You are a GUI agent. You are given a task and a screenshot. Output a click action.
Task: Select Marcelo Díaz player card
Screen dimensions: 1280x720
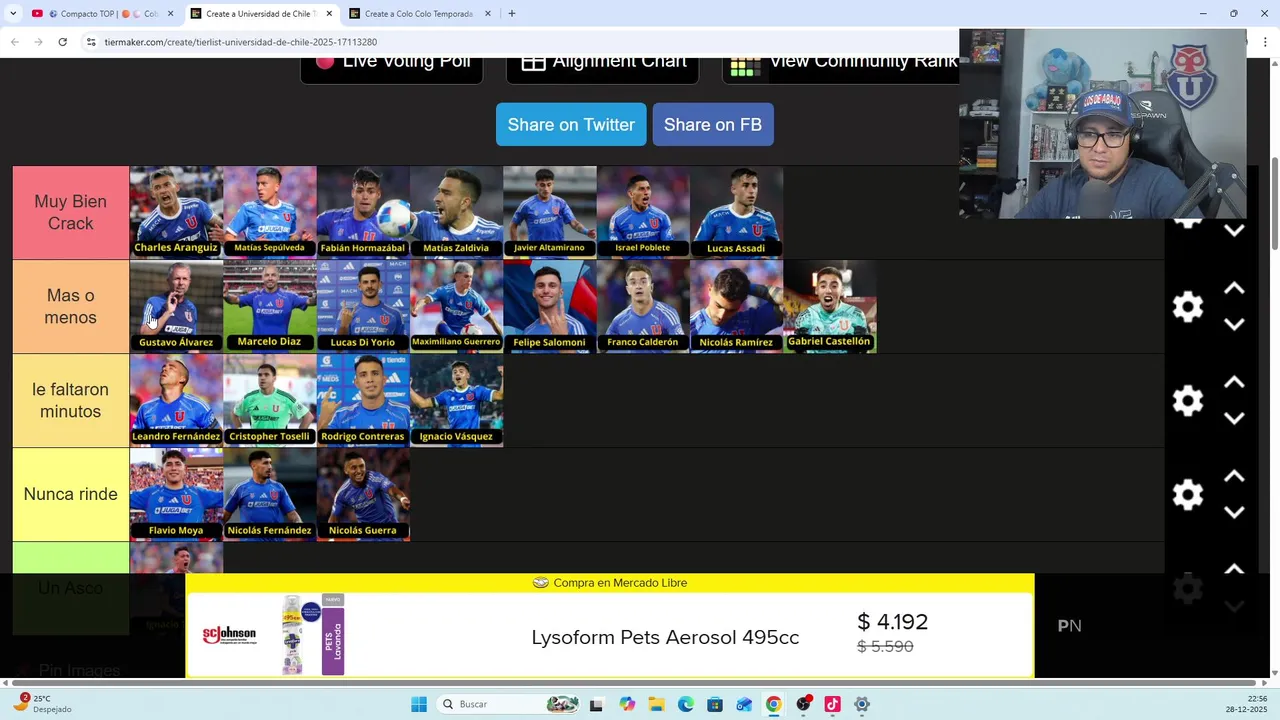coord(270,306)
